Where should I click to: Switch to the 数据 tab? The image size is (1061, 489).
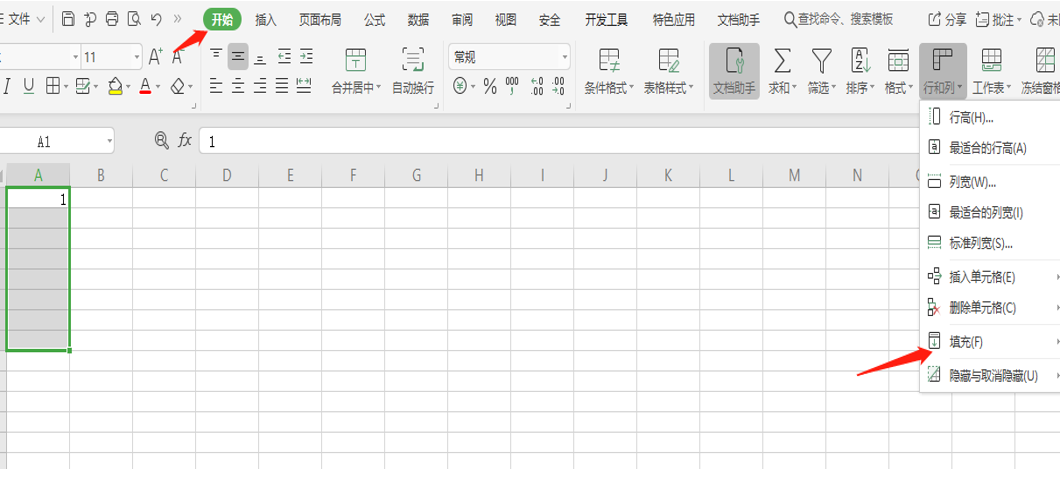(418, 20)
